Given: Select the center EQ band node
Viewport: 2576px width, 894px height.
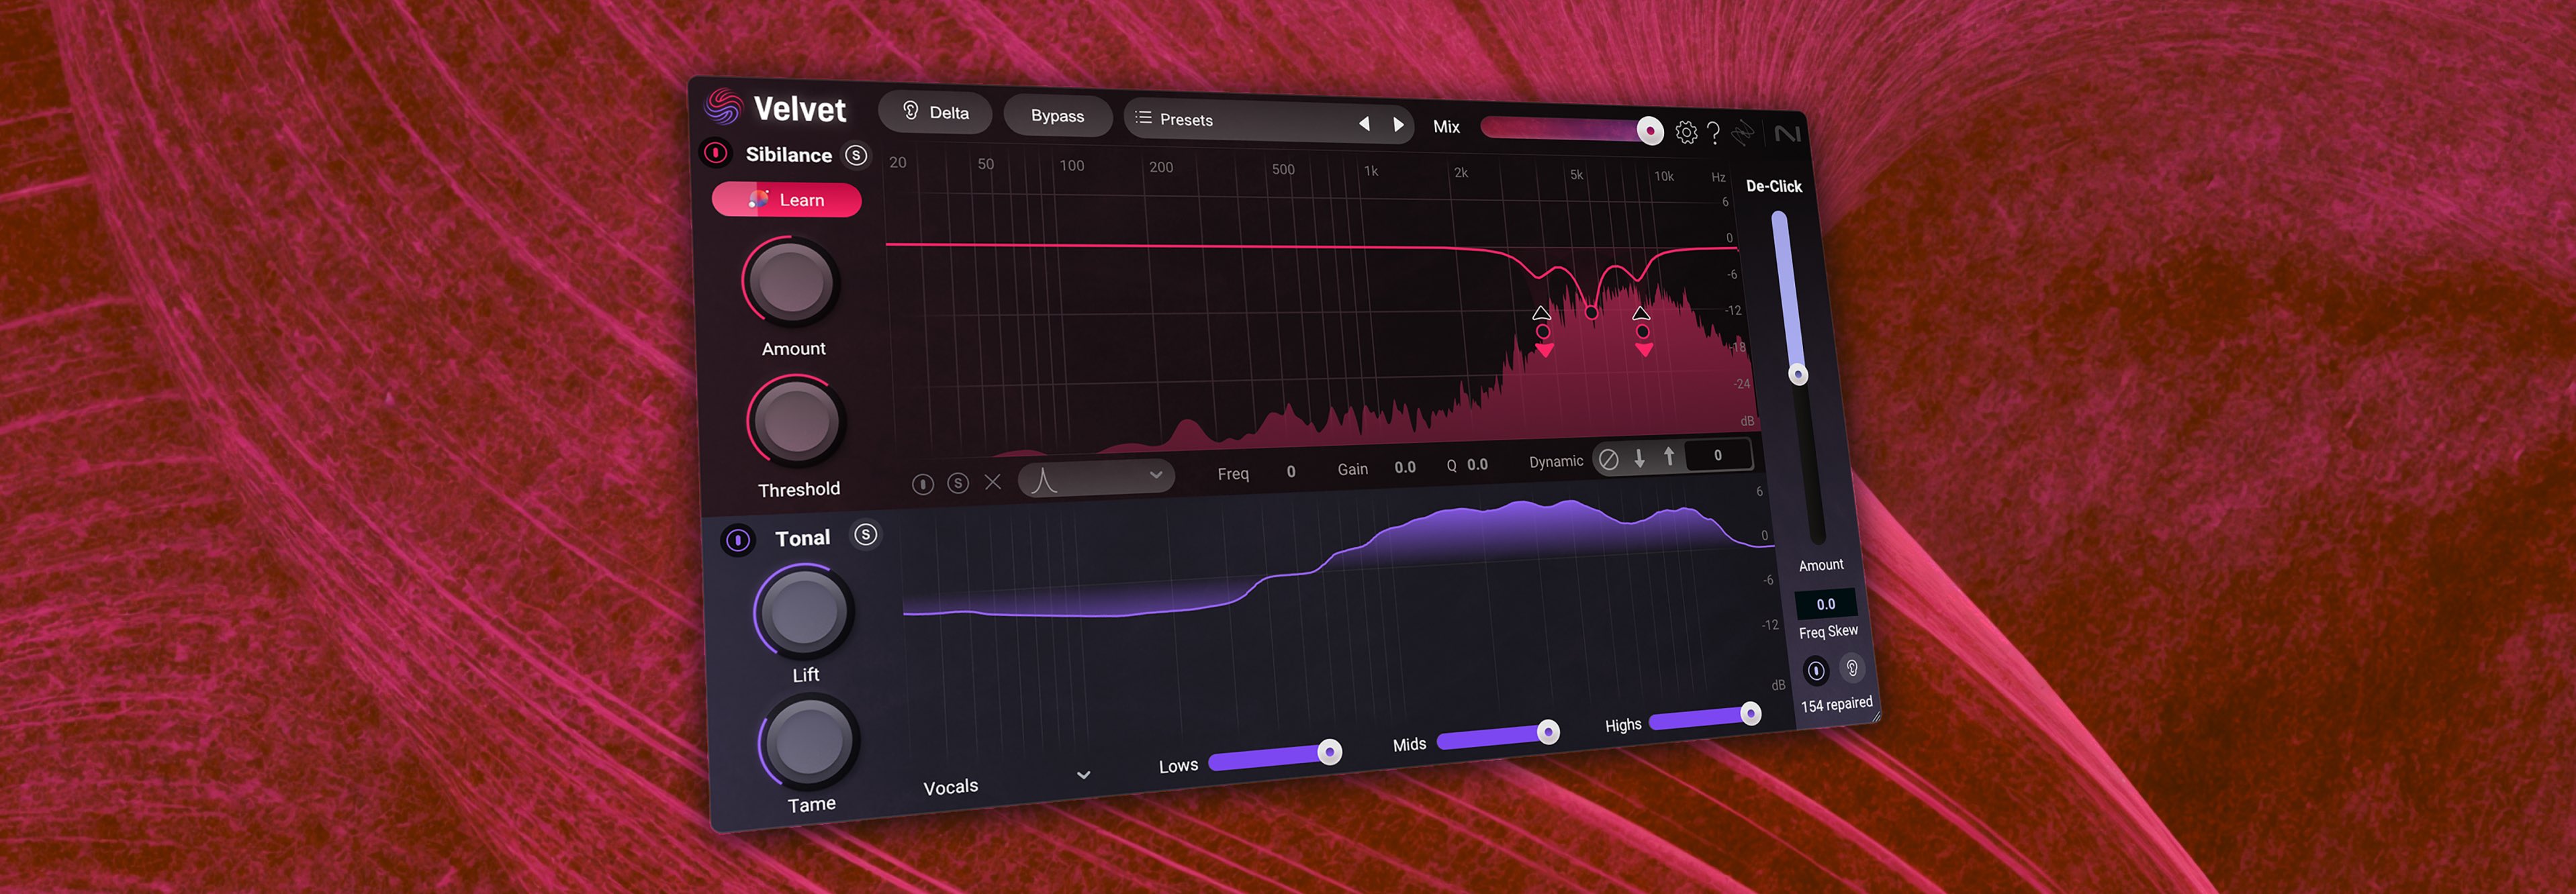Looking at the screenshot, I should click(1591, 312).
